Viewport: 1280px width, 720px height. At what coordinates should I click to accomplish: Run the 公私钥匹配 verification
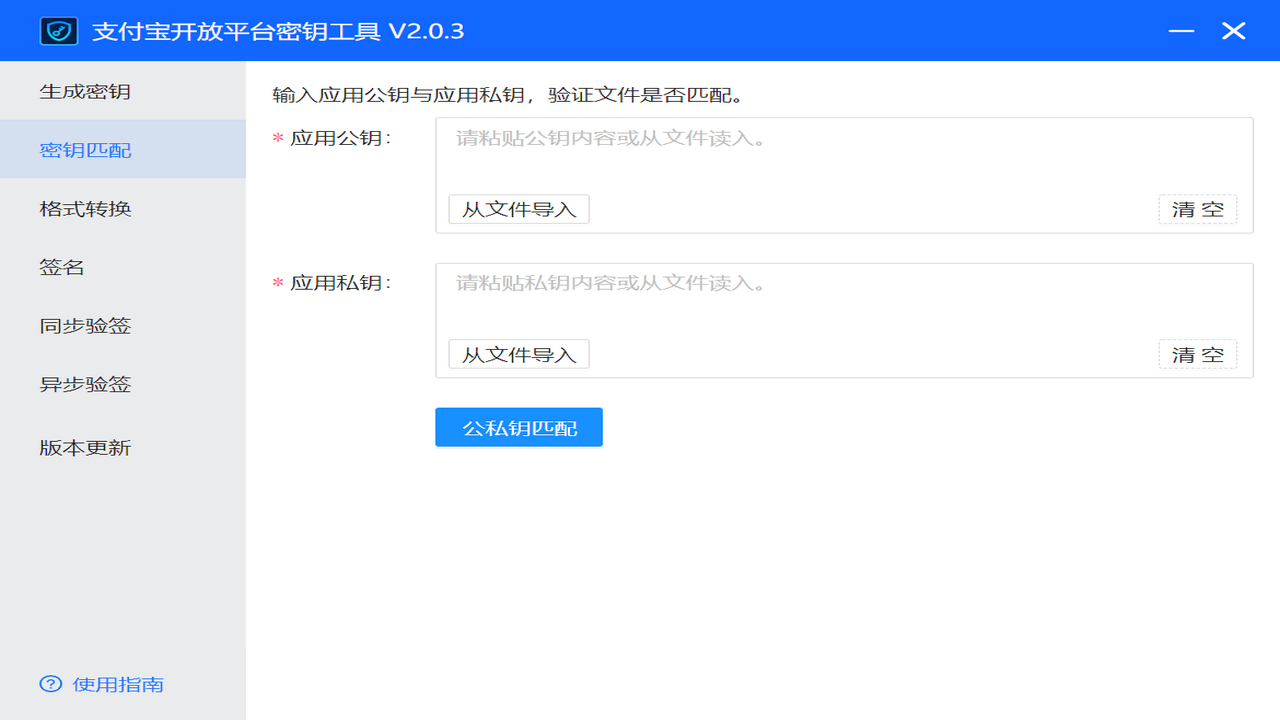tap(518, 427)
